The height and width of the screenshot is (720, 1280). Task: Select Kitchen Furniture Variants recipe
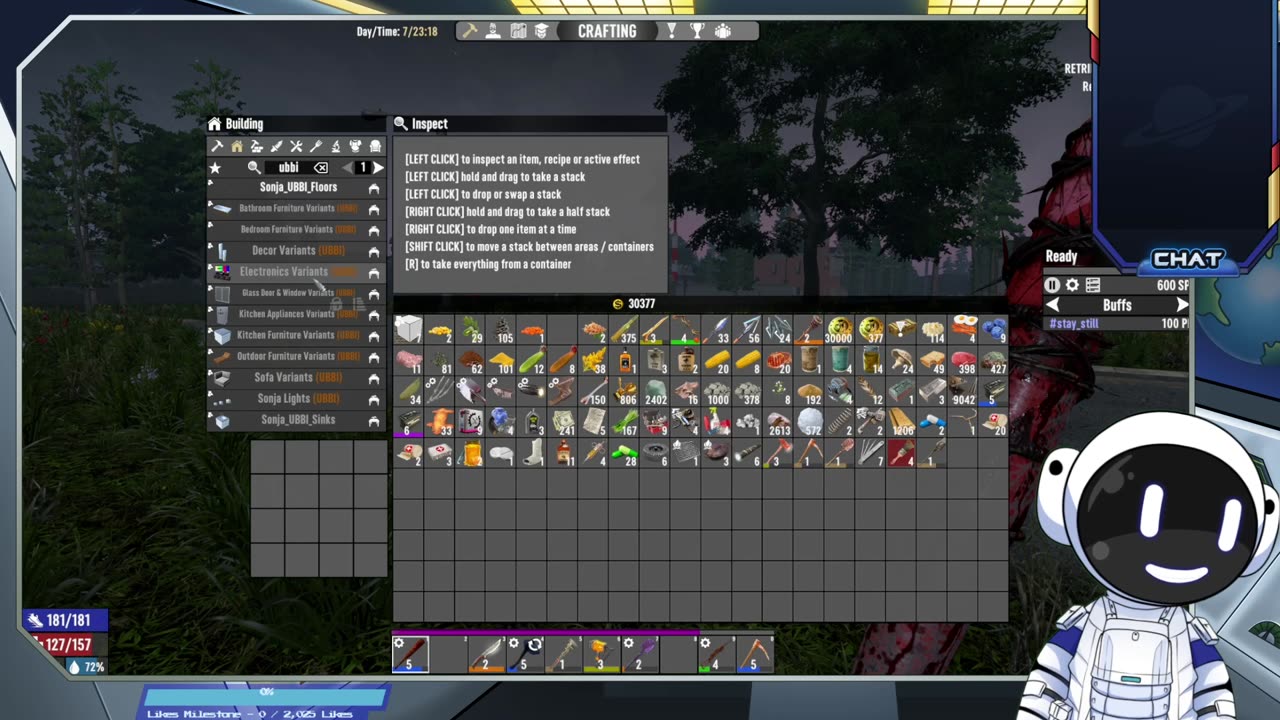[297, 335]
